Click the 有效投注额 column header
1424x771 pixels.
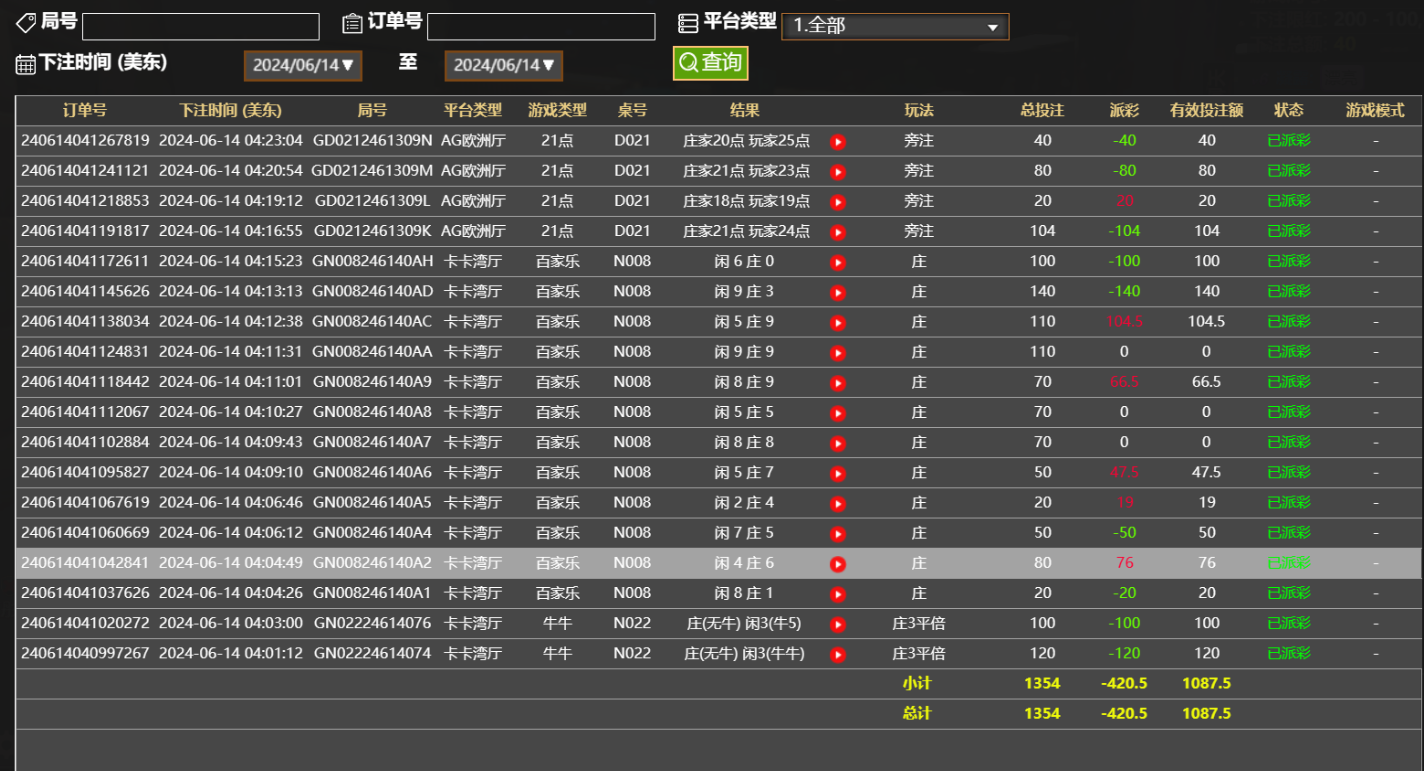coord(1206,111)
